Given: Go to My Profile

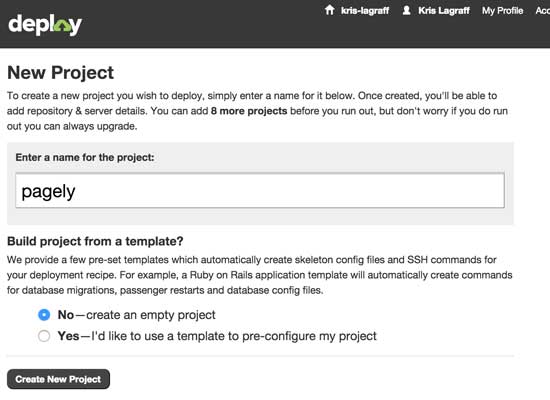Looking at the screenshot, I should click(502, 11).
